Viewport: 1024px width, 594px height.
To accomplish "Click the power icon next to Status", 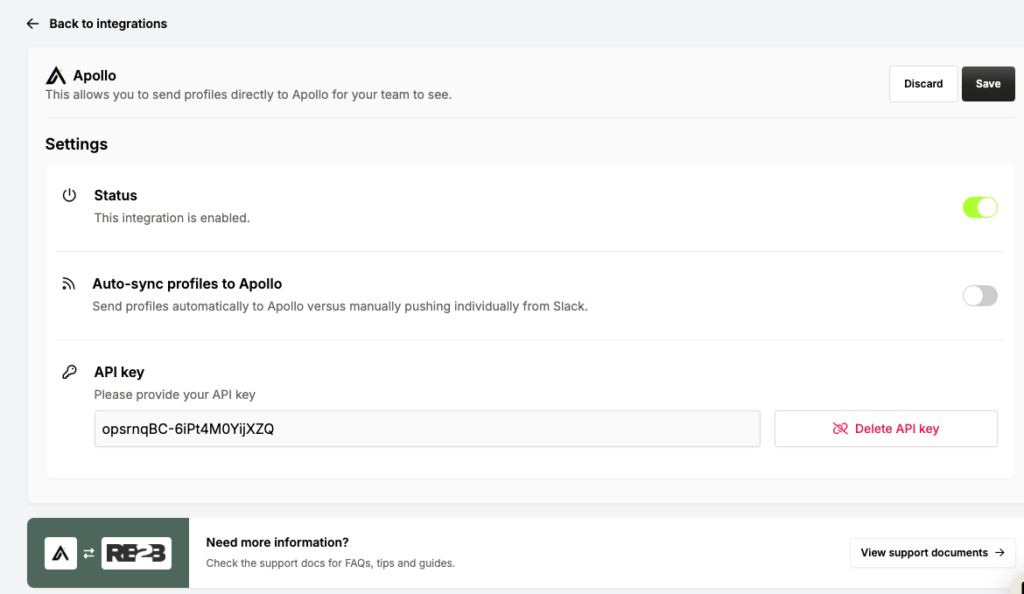I will [x=69, y=196].
